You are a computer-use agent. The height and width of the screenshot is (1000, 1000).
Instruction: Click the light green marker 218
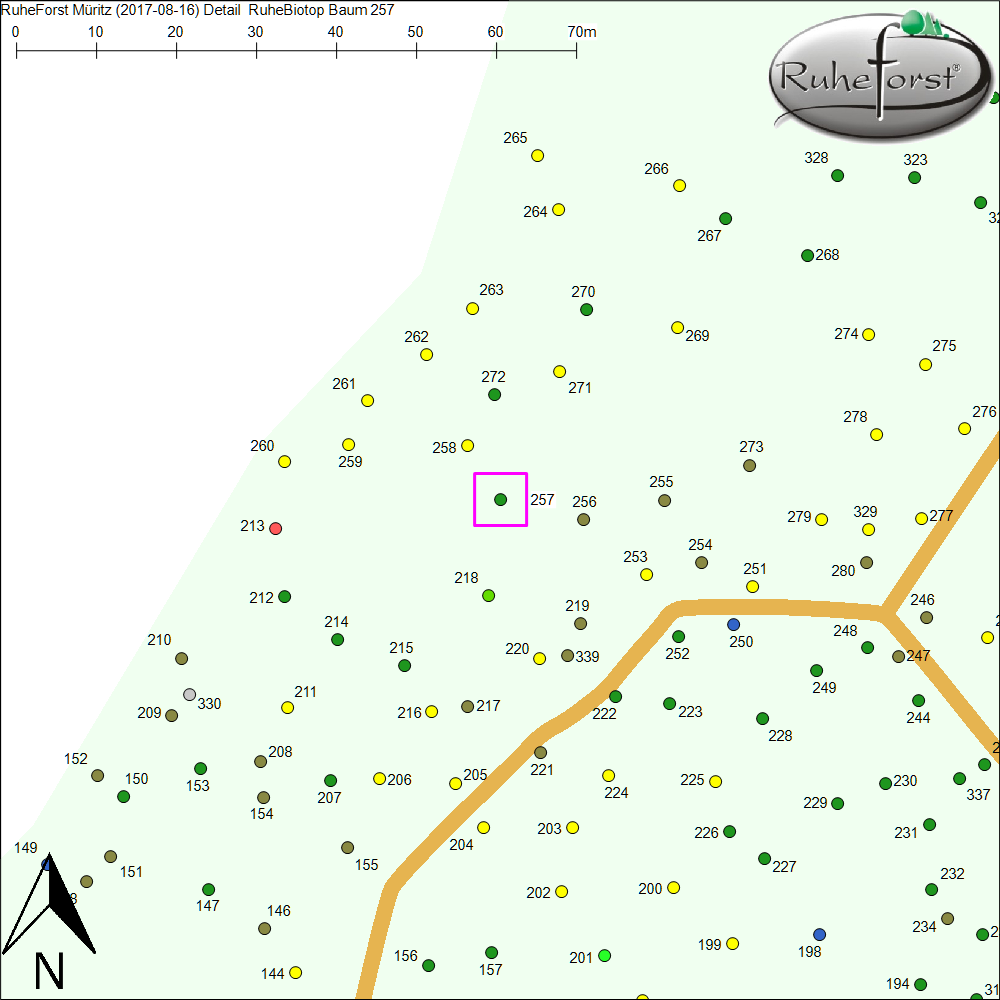(x=488, y=596)
